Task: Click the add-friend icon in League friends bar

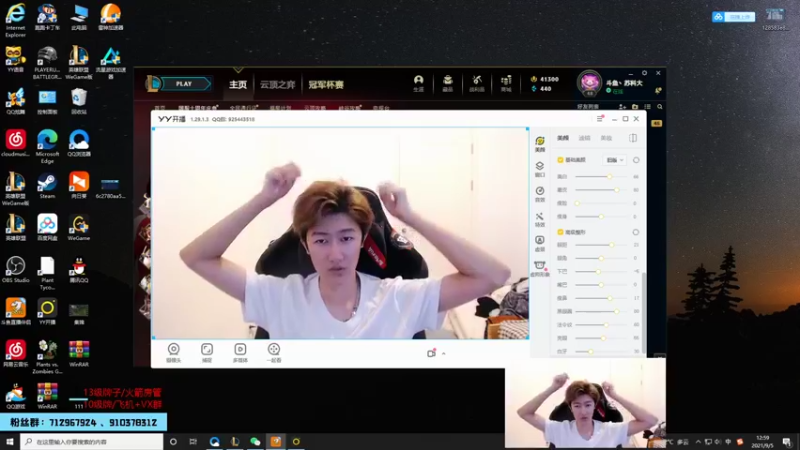Action: click(622, 107)
